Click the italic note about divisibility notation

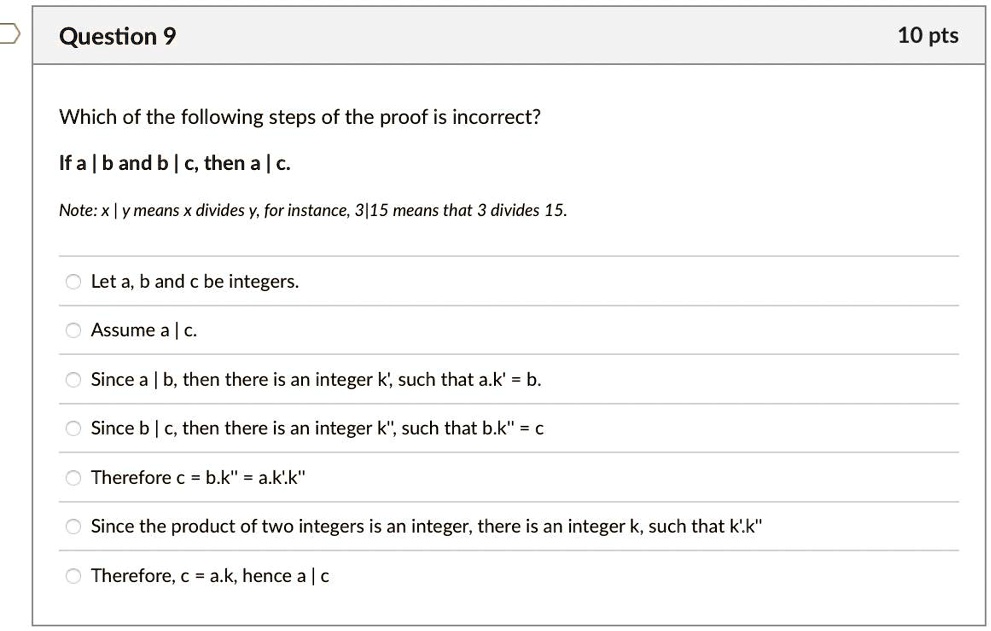pyautogui.click(x=312, y=210)
